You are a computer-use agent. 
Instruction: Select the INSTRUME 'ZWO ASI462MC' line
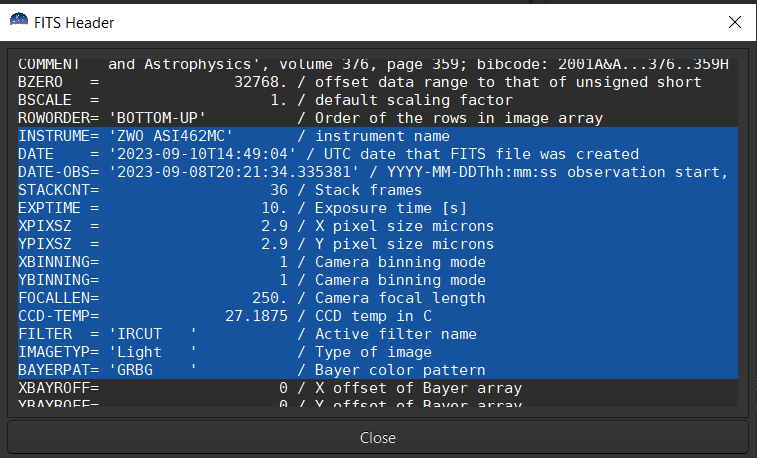[378, 136]
